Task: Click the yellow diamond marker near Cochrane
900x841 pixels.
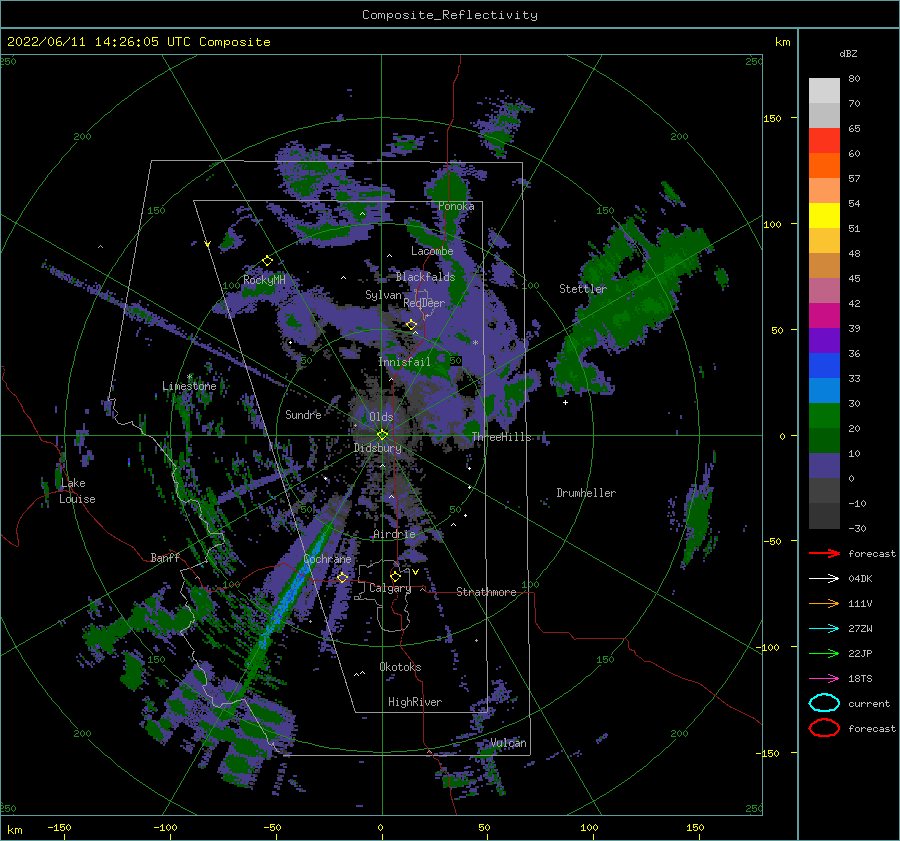Action: tap(342, 577)
